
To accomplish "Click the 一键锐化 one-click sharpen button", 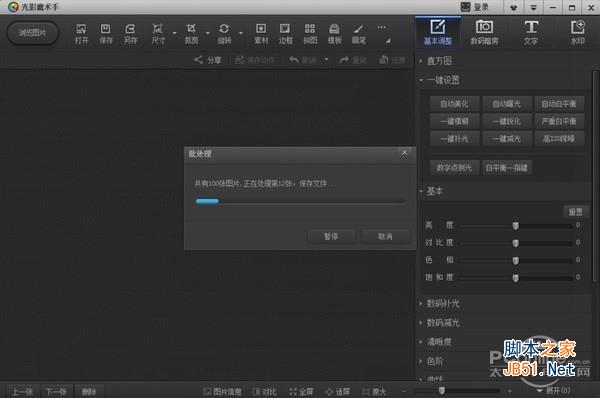I will pos(507,121).
